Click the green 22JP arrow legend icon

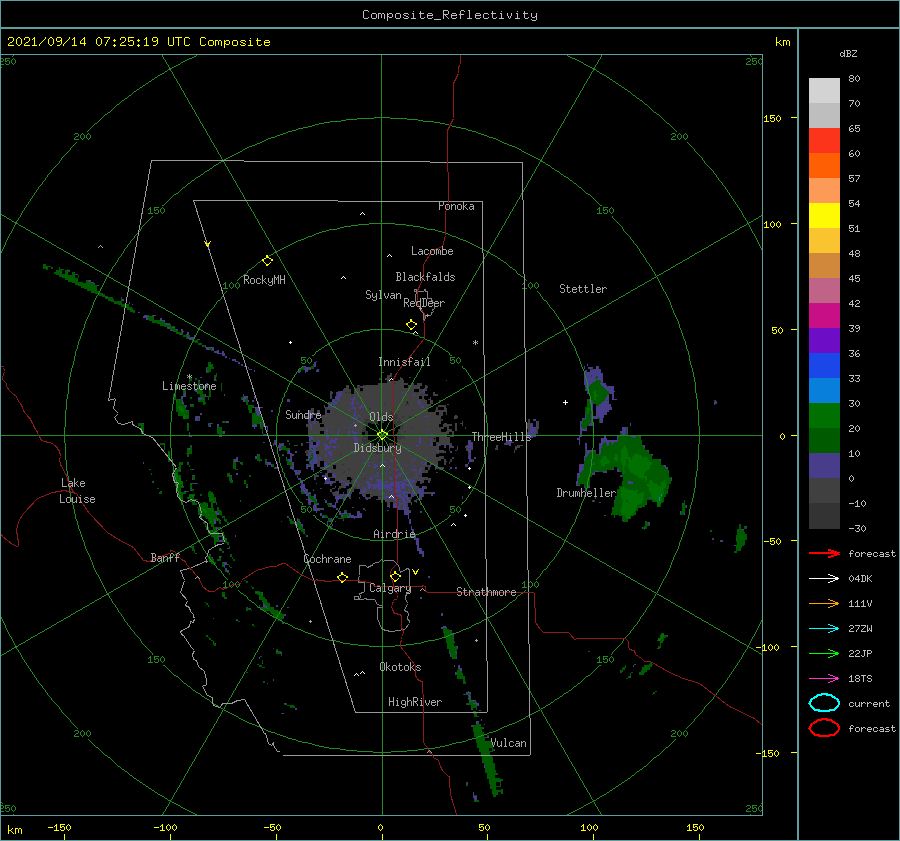tap(824, 653)
